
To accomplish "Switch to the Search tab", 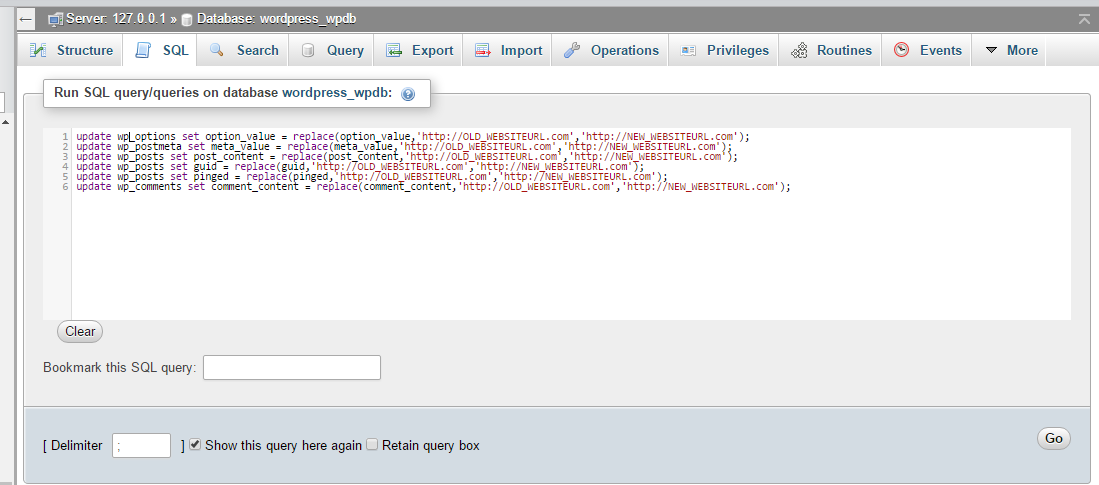I will coord(243,50).
